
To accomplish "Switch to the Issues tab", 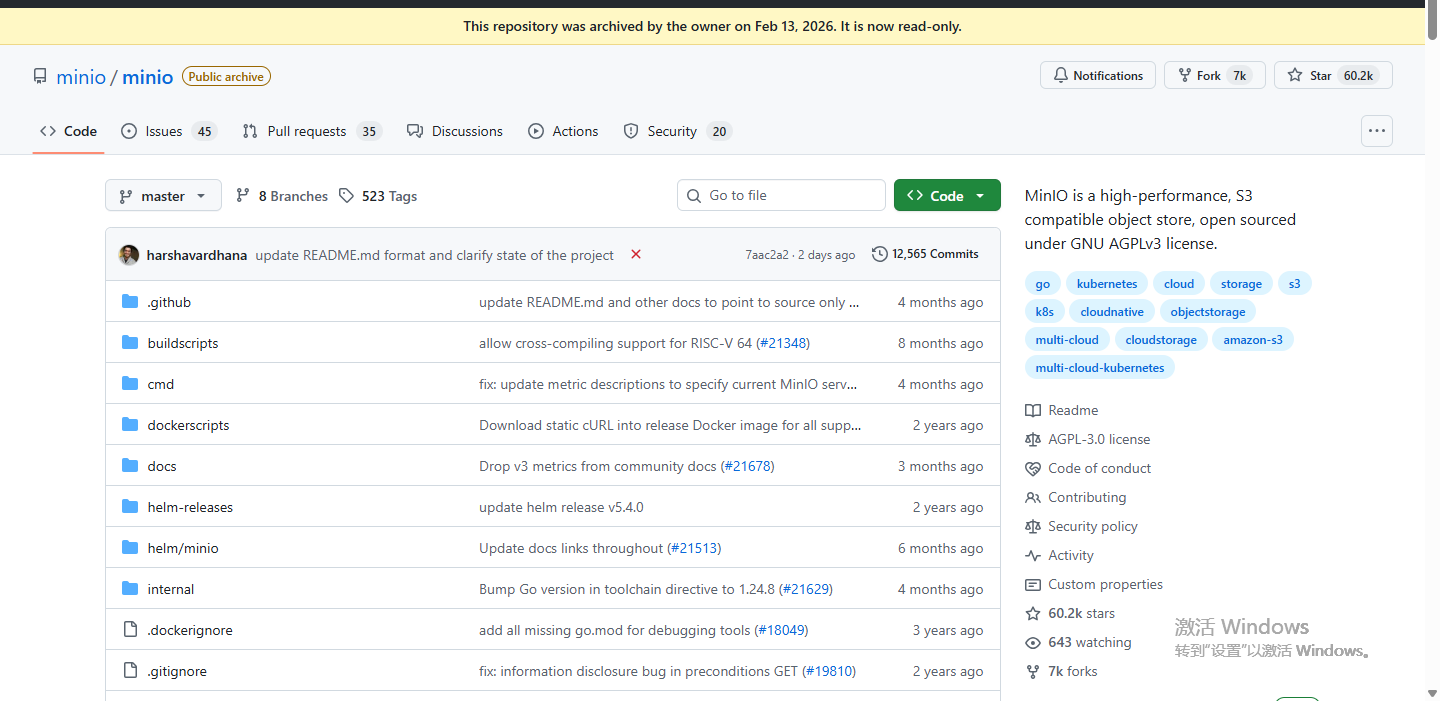I will [x=164, y=131].
